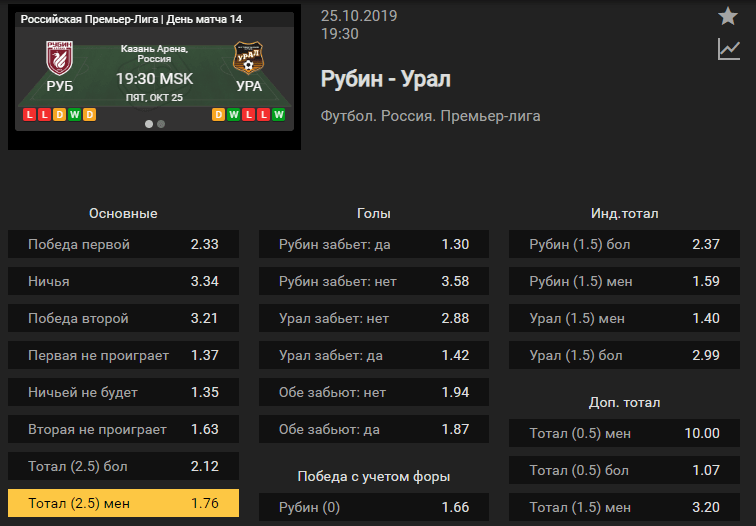756x526 pixels.
Task: Click Победа с учетом форы header
Action: (374, 476)
